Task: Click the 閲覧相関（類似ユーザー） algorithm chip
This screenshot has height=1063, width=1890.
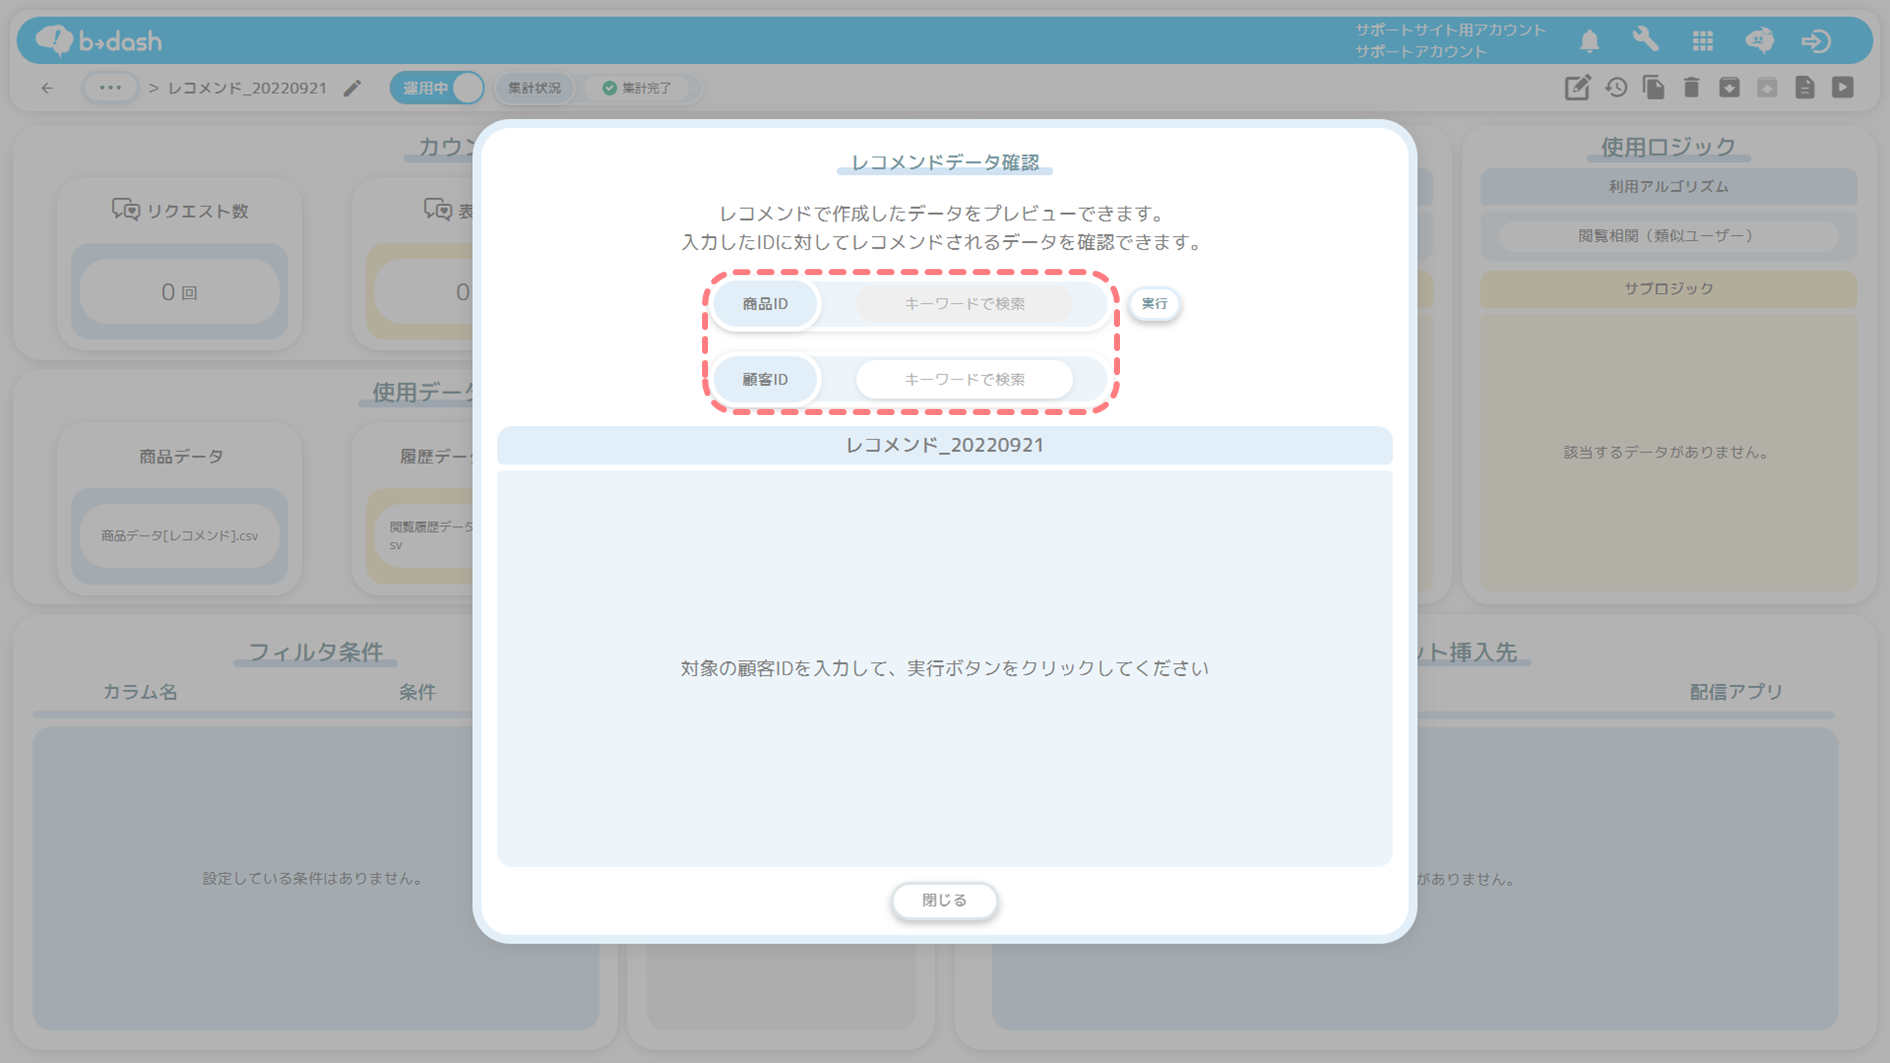Action: pyautogui.click(x=1668, y=236)
